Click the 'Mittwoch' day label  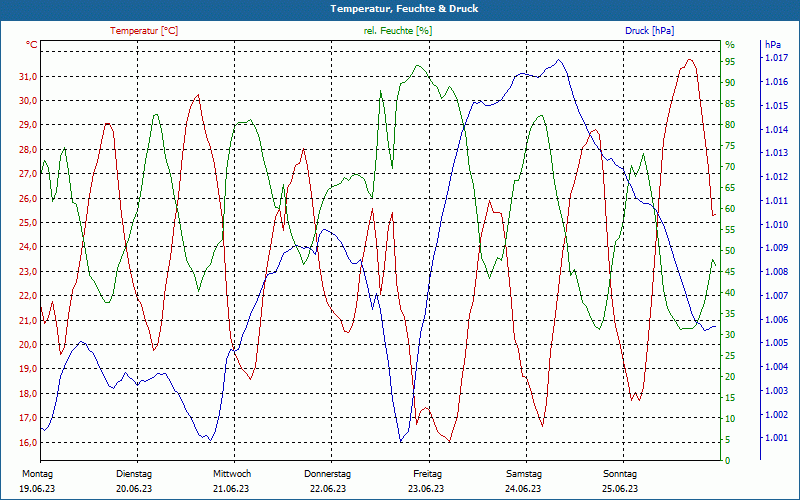pos(232,474)
